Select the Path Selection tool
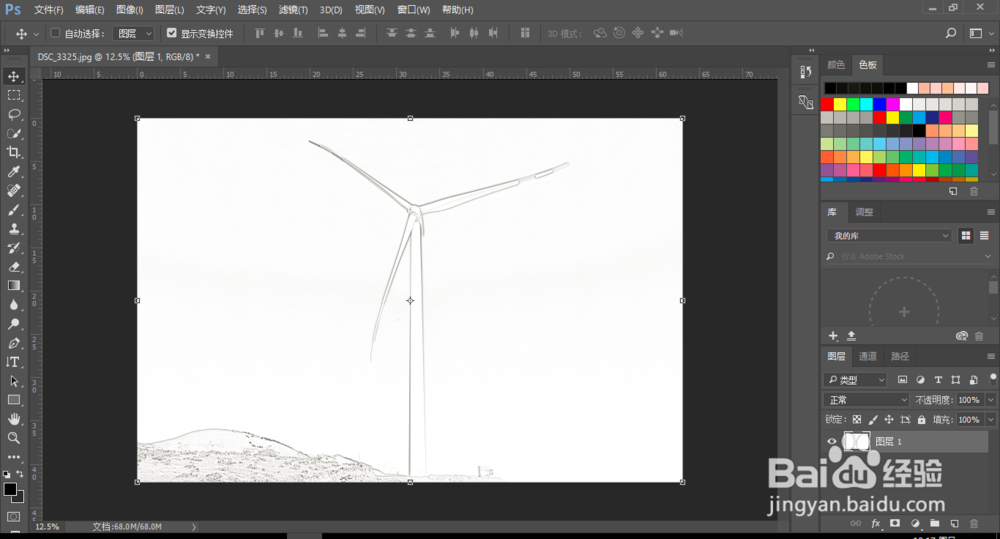Image resolution: width=1000 pixels, height=539 pixels. pos(13,381)
